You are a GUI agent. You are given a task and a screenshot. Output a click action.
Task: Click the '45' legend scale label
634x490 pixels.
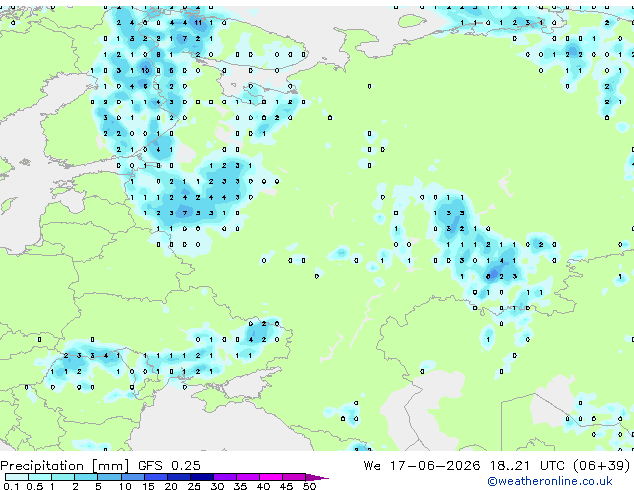coord(286,486)
